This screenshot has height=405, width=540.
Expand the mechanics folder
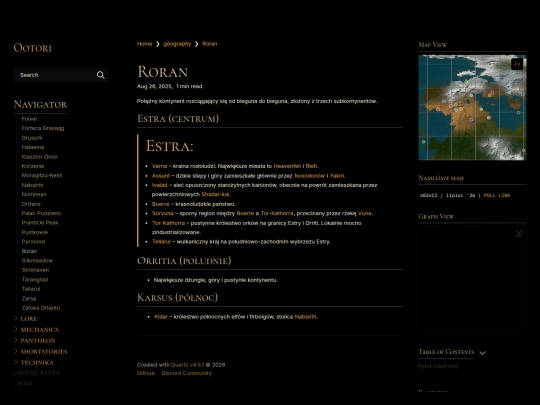(39, 330)
